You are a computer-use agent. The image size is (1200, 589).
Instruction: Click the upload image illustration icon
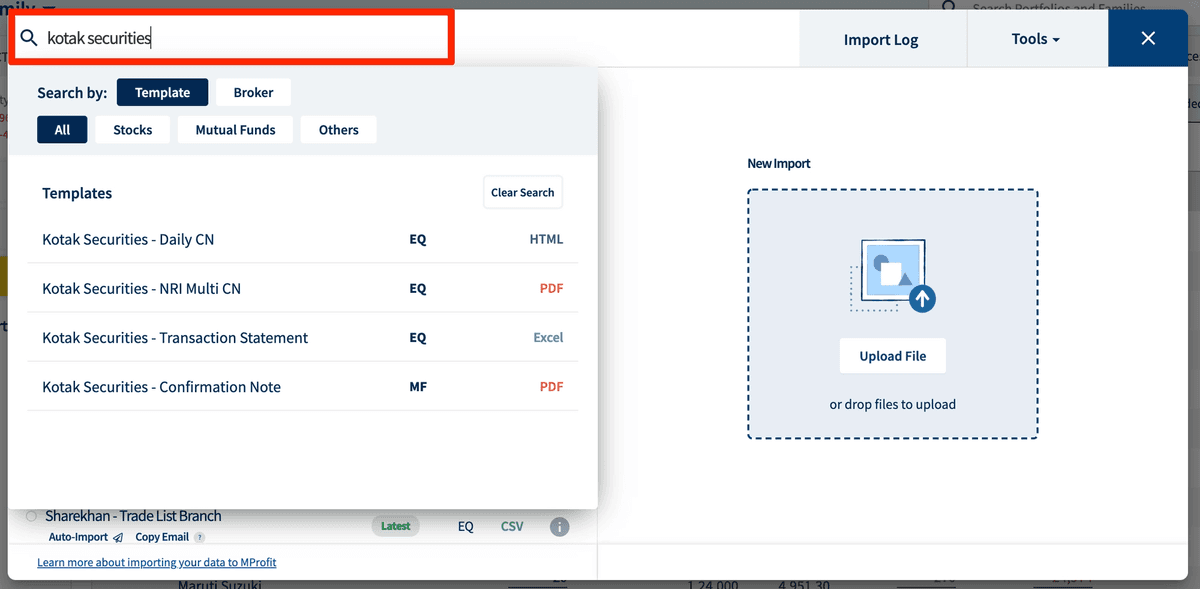coord(893,276)
